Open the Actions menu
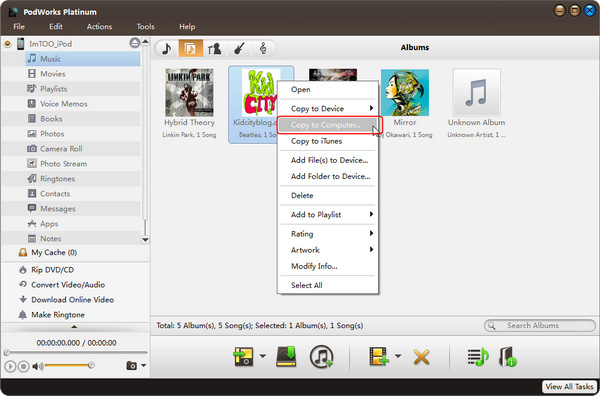This screenshot has width=600, height=396. point(99,27)
